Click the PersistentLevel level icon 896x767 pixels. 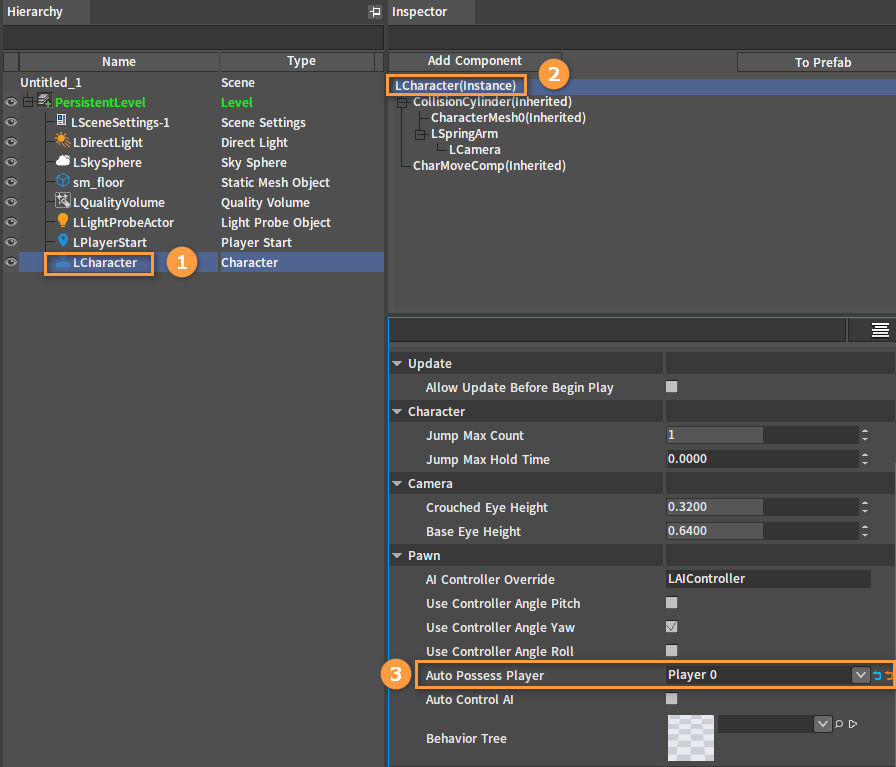pos(45,101)
